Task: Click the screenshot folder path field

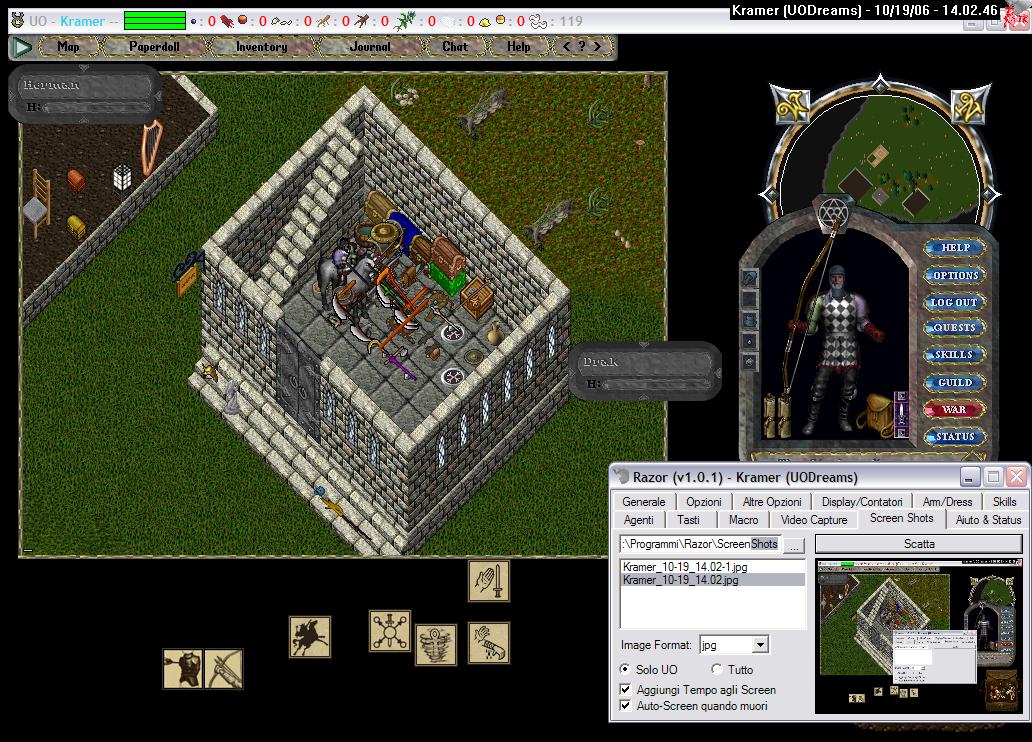Action: point(700,544)
